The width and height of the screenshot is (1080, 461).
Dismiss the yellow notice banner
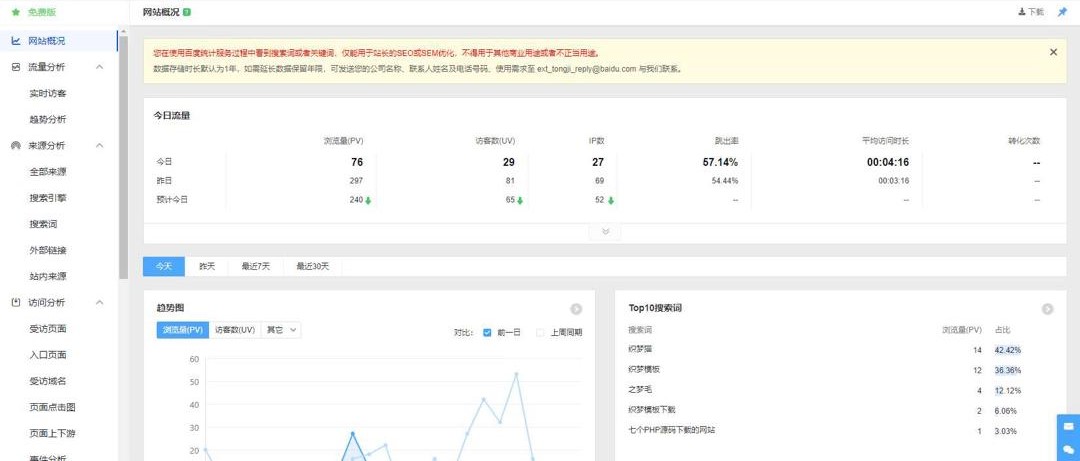tap(1052, 52)
